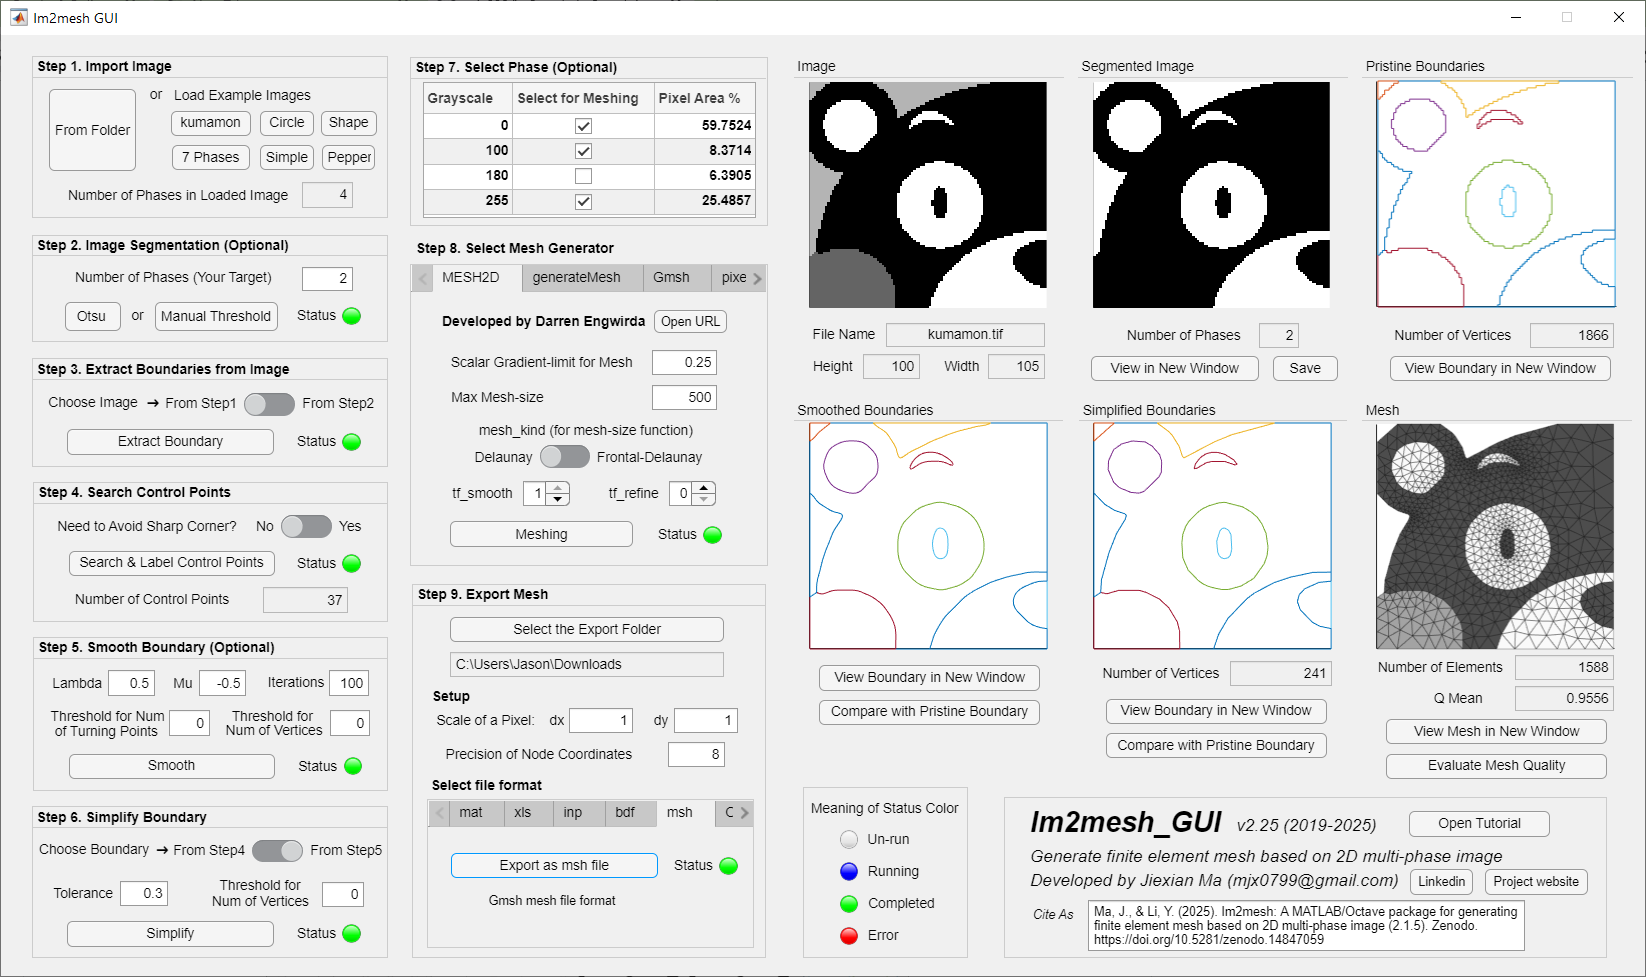1646x977 pixels.
Task: Load the kumamon example image
Action: click(211, 123)
